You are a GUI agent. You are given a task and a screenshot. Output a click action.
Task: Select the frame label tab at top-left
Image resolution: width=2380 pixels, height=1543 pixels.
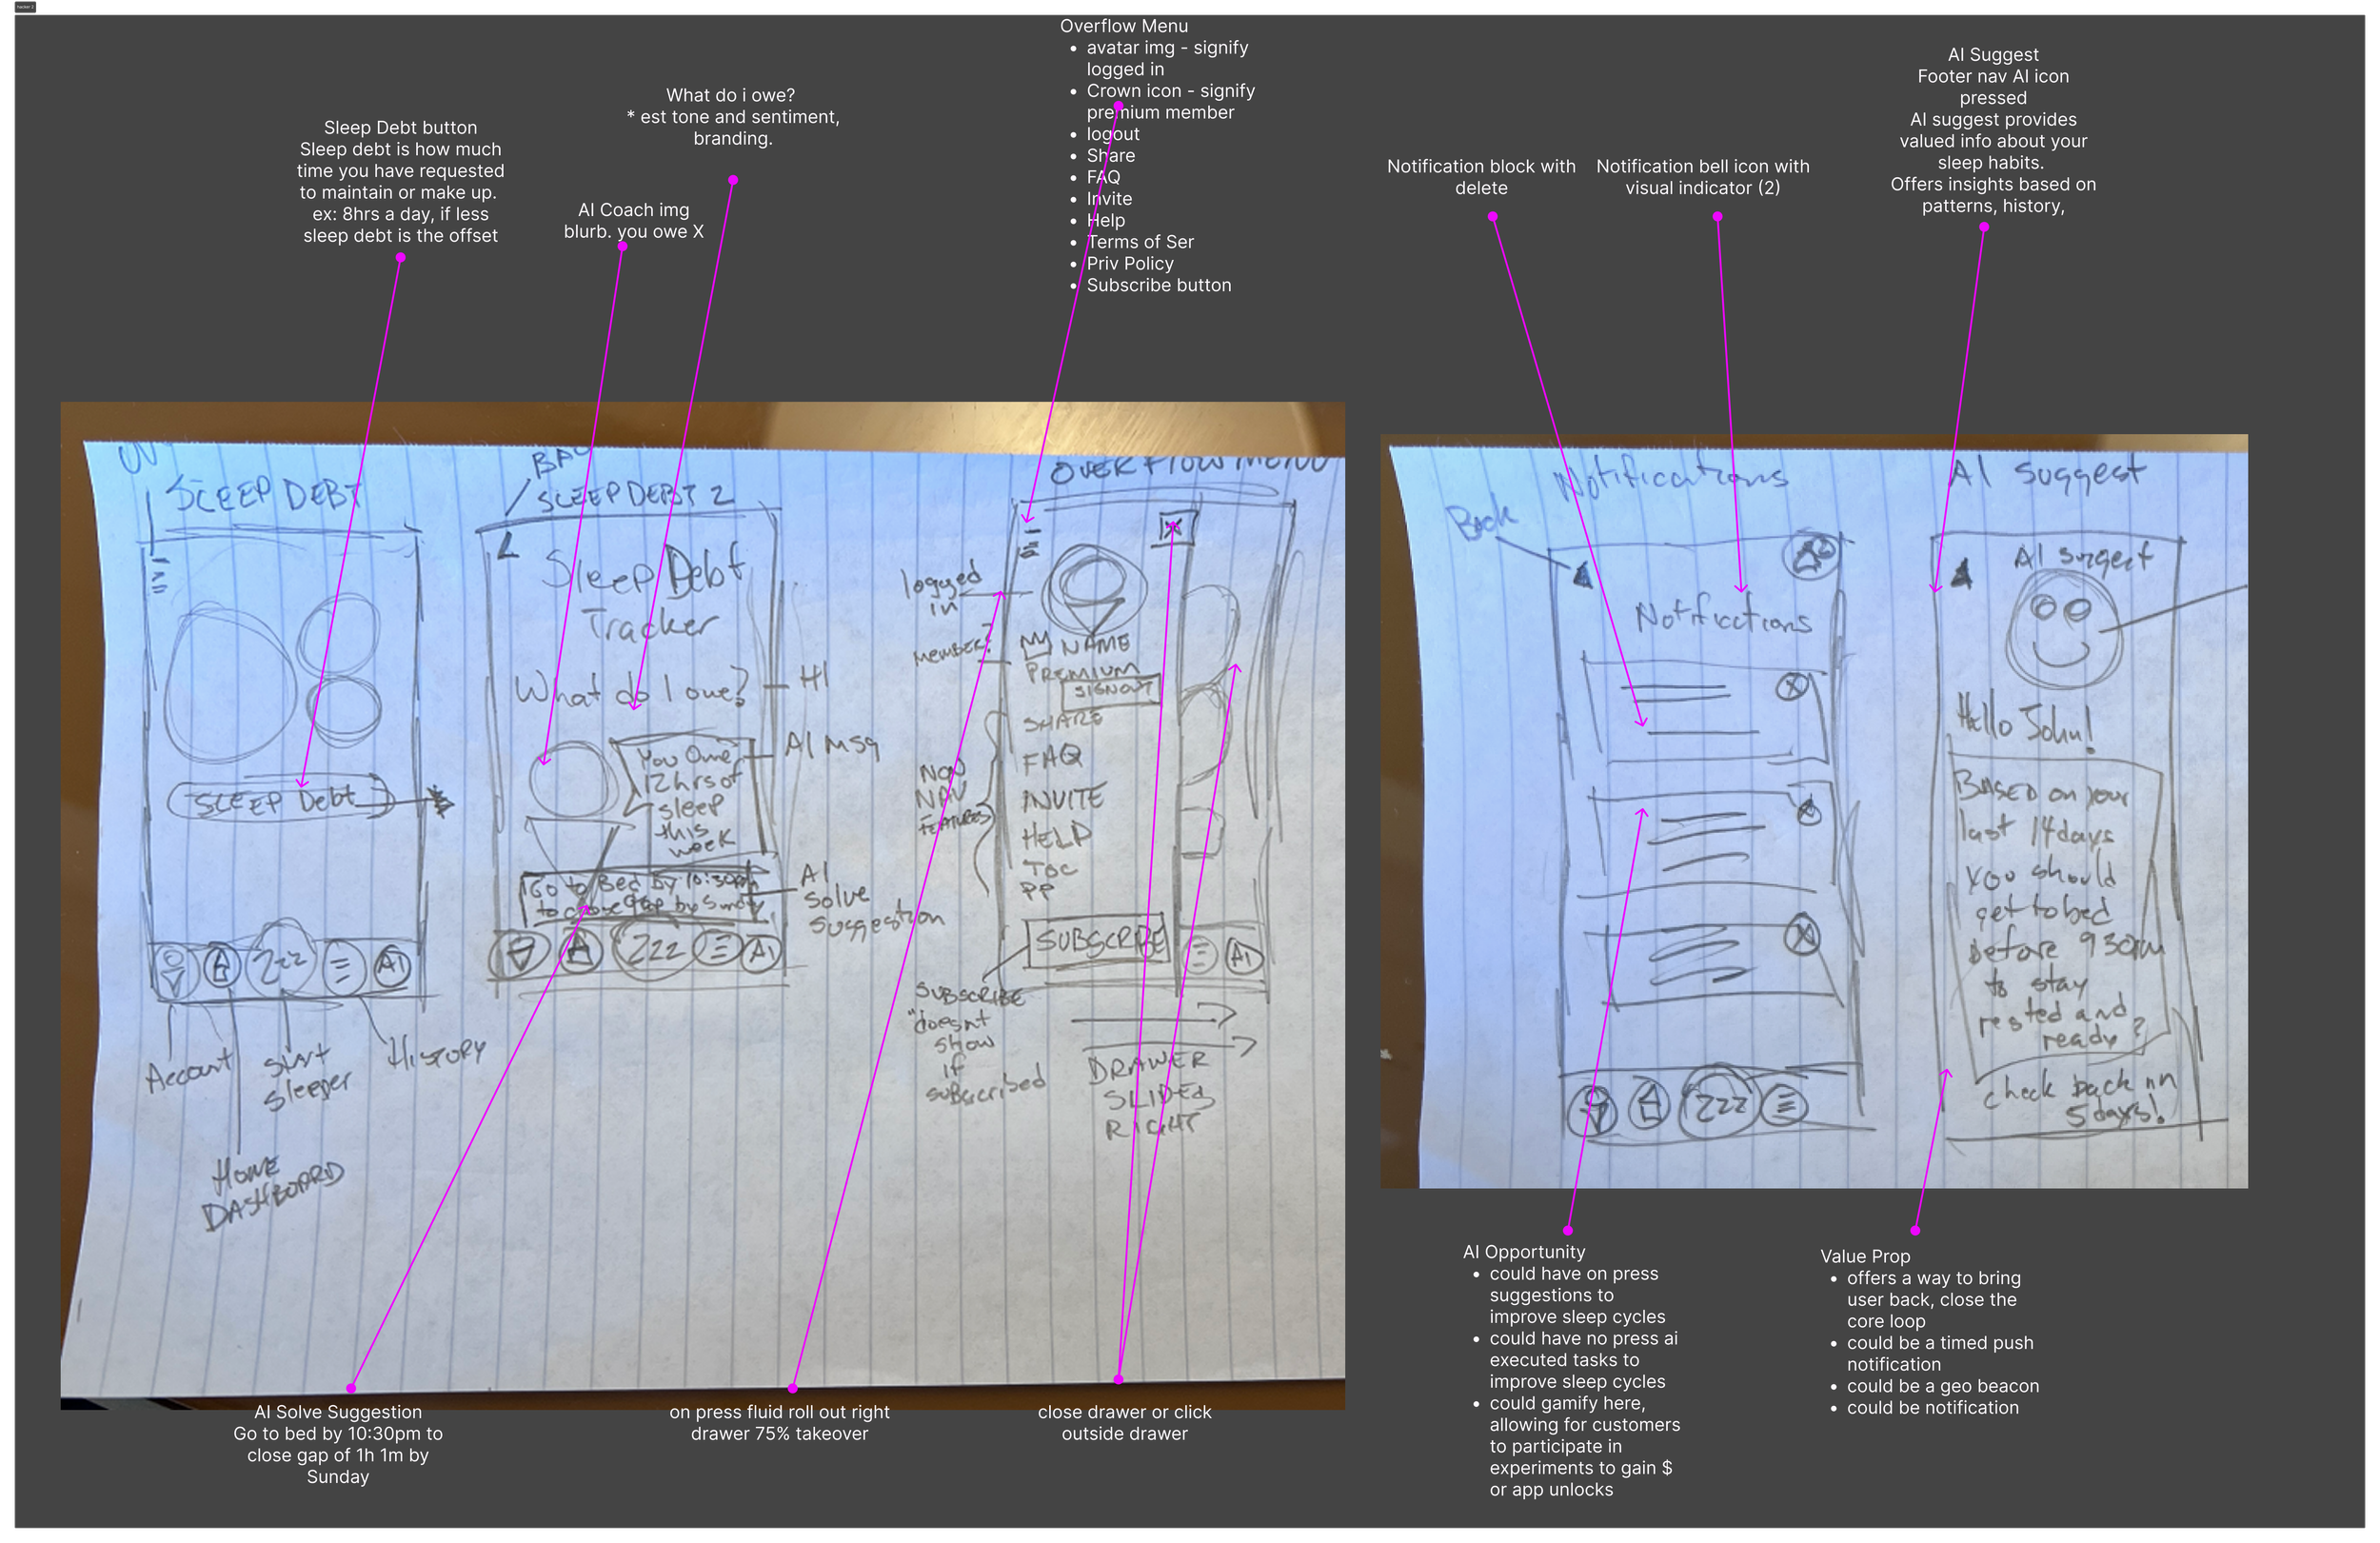[x=25, y=7]
